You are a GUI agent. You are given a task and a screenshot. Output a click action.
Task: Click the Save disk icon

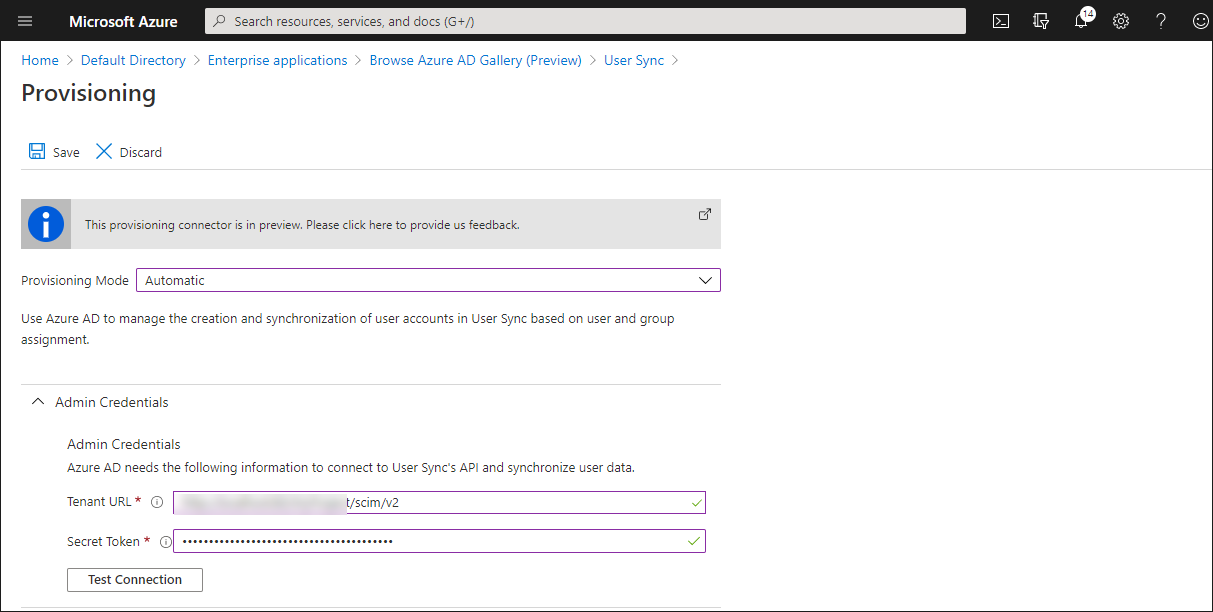(x=37, y=152)
